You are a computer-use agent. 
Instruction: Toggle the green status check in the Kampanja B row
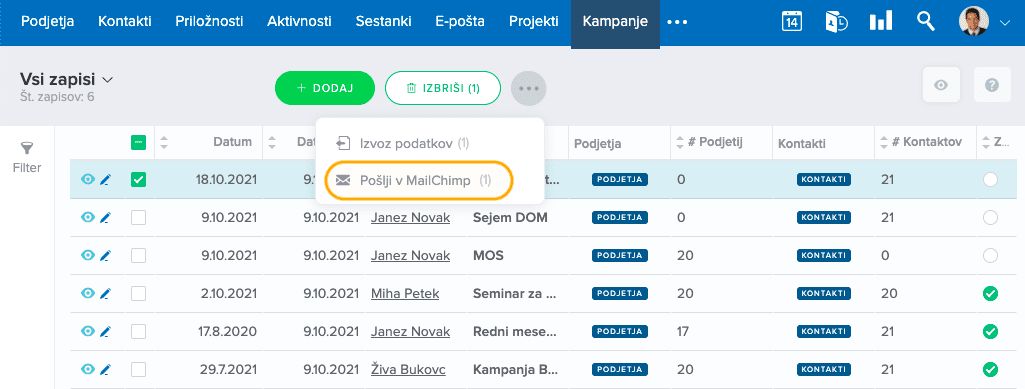990,370
